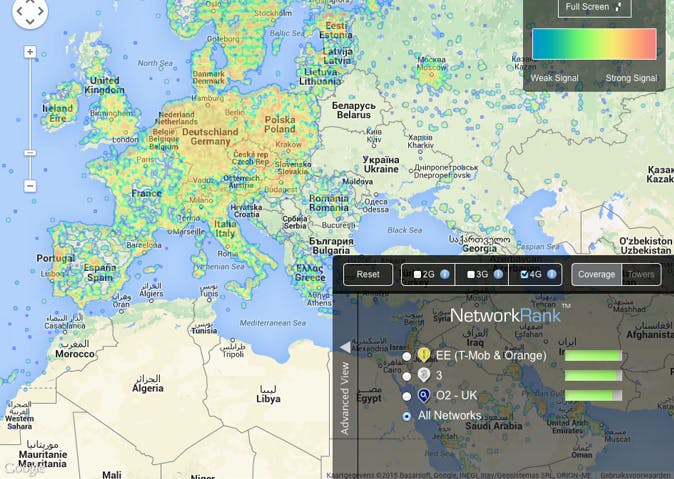Viewport: 674px width, 479px height.
Task: Click the zoom slider handle
Action: click(x=30, y=152)
